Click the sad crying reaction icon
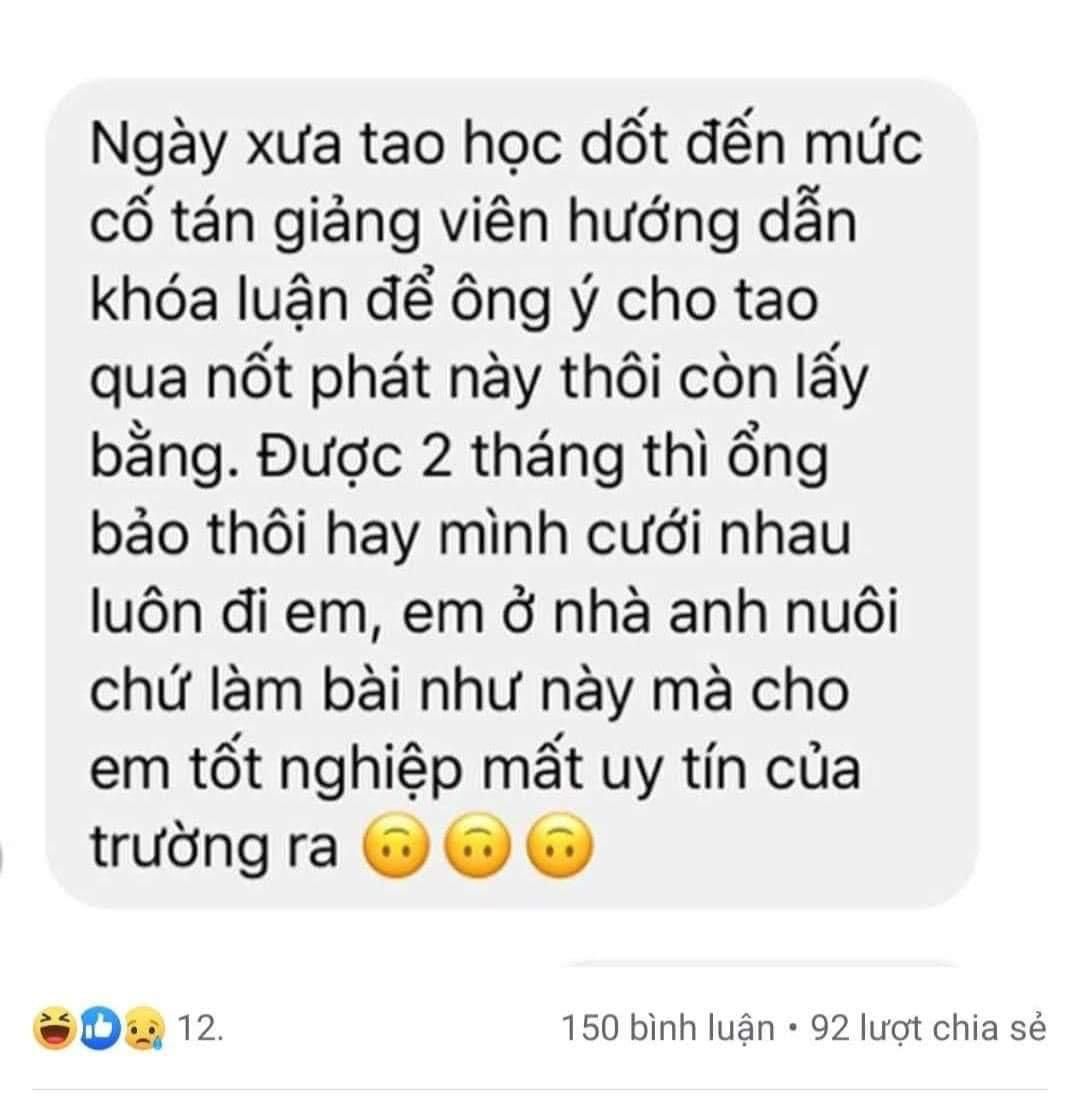1080x1098 pixels. pos(144,1029)
